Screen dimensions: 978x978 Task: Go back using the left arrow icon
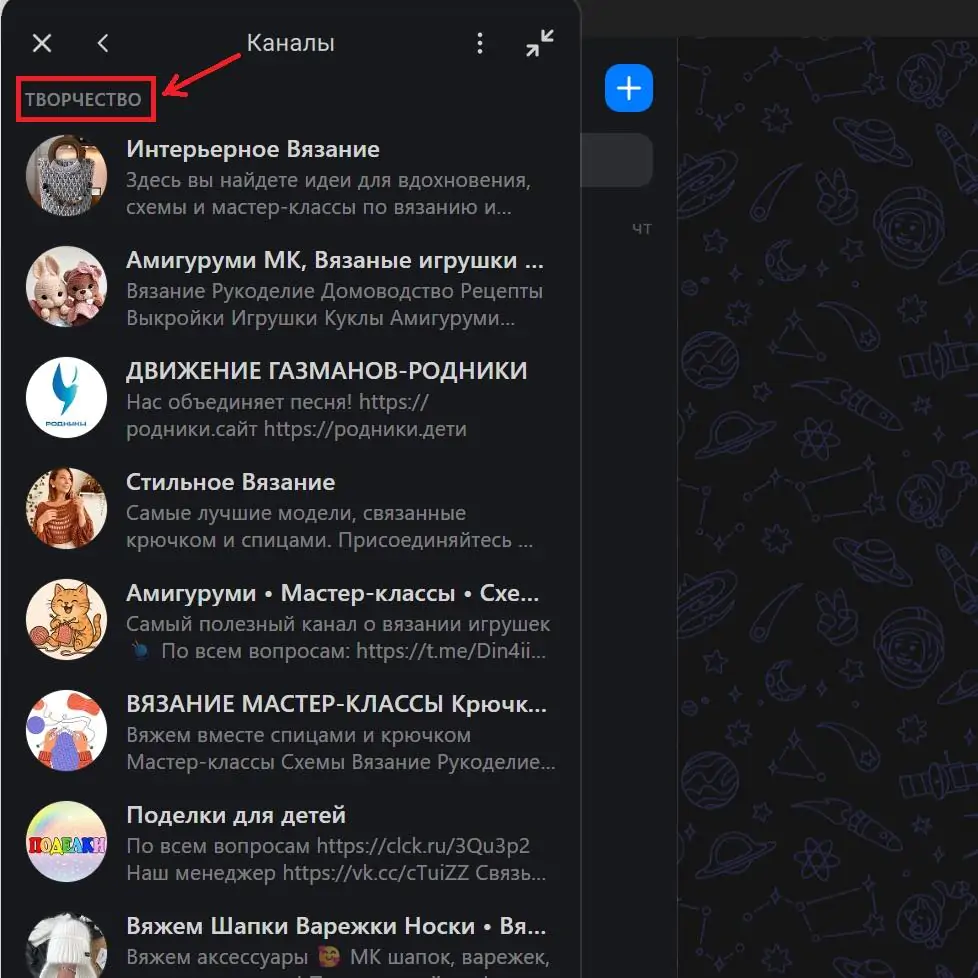[x=103, y=43]
